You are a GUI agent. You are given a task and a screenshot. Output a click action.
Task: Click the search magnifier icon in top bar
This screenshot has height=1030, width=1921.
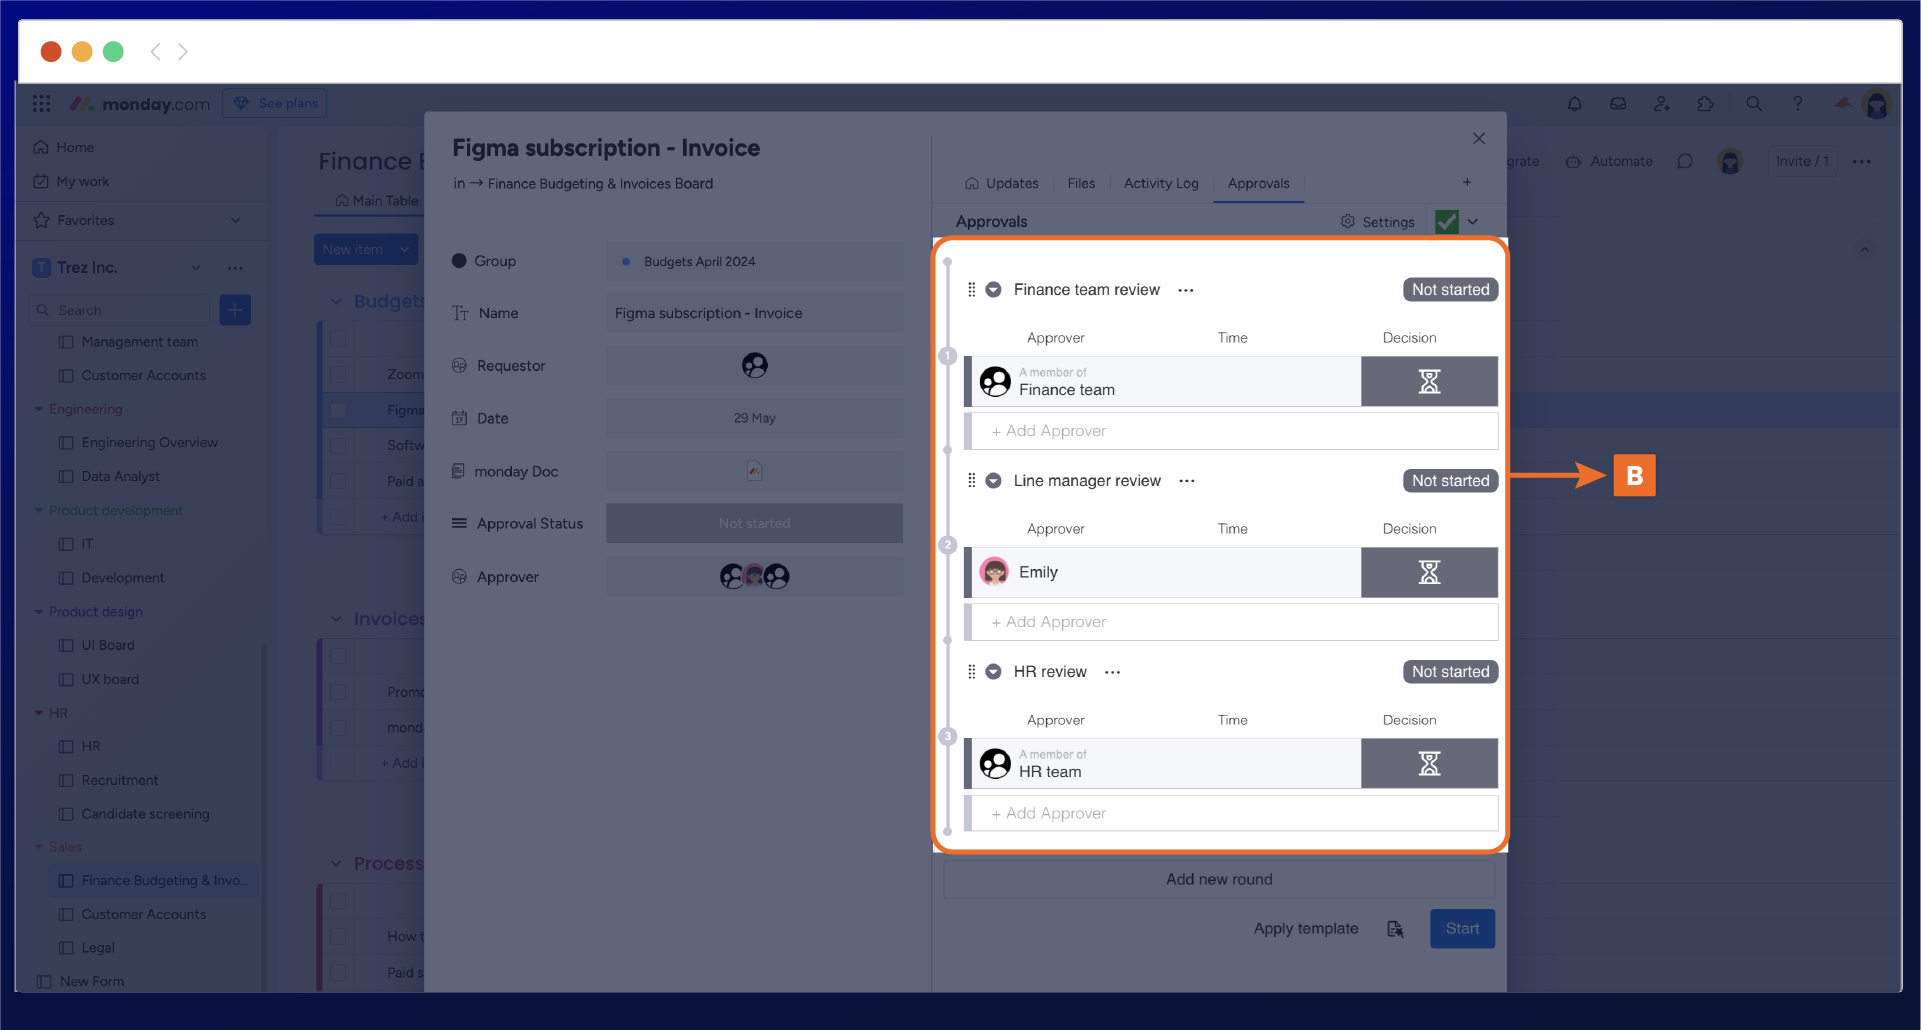pyautogui.click(x=1753, y=104)
